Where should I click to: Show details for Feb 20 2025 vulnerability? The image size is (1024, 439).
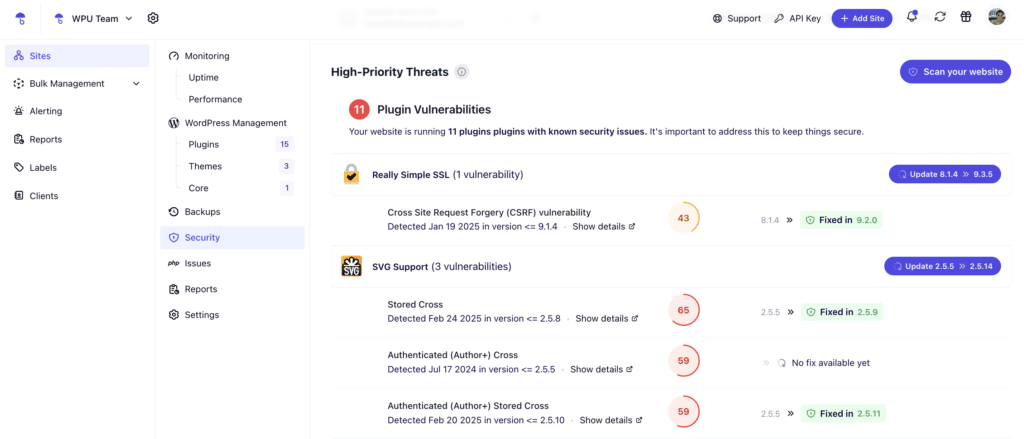[x=611, y=420]
